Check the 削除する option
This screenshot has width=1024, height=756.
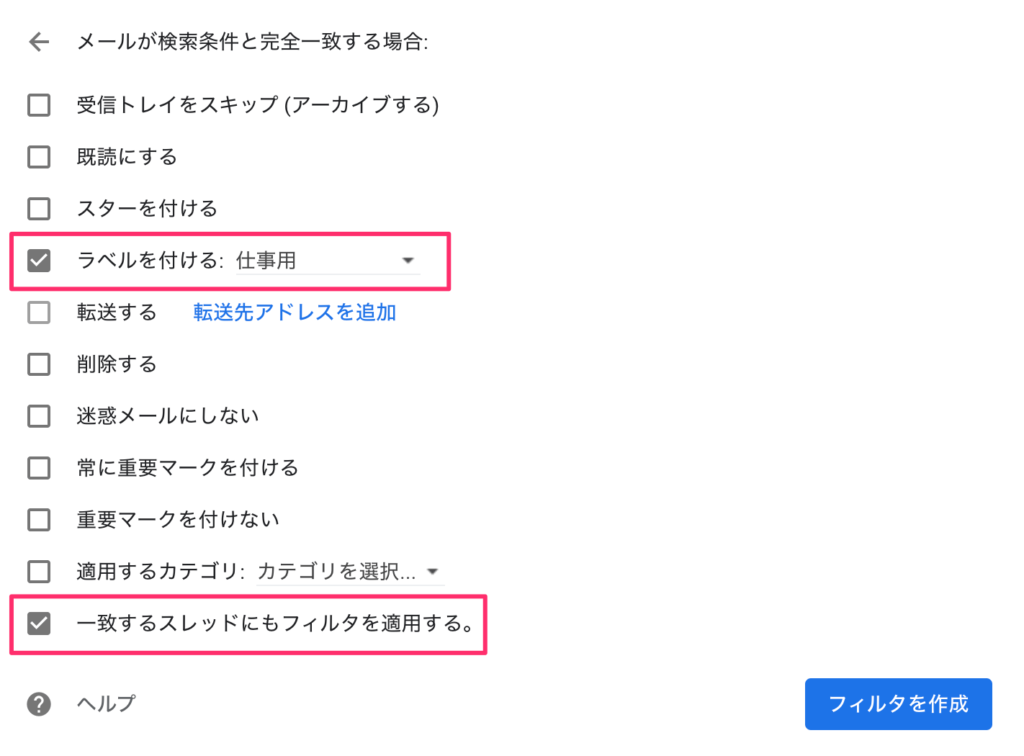click(x=38, y=364)
